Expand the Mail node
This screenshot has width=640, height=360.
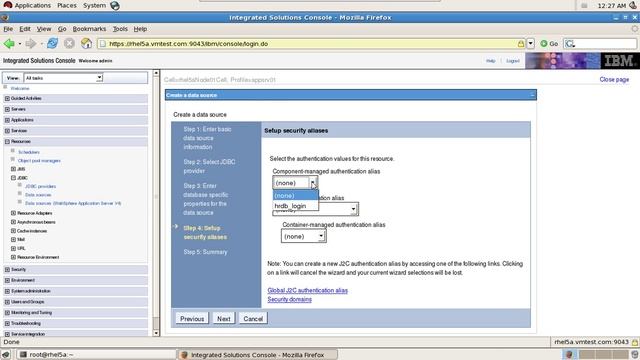click(x=13, y=240)
